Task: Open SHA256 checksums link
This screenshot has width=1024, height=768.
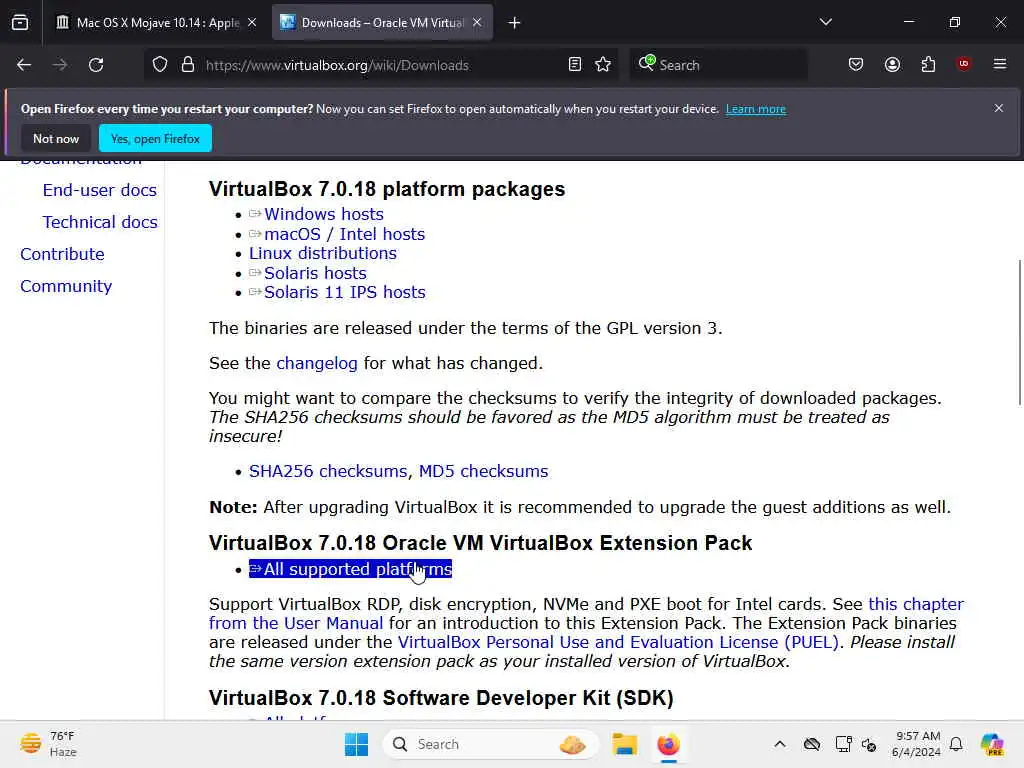Action: point(328,472)
